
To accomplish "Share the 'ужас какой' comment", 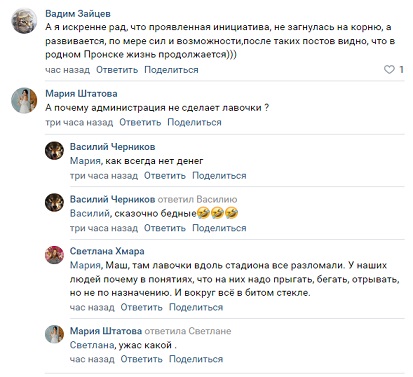I will coord(196,359).
